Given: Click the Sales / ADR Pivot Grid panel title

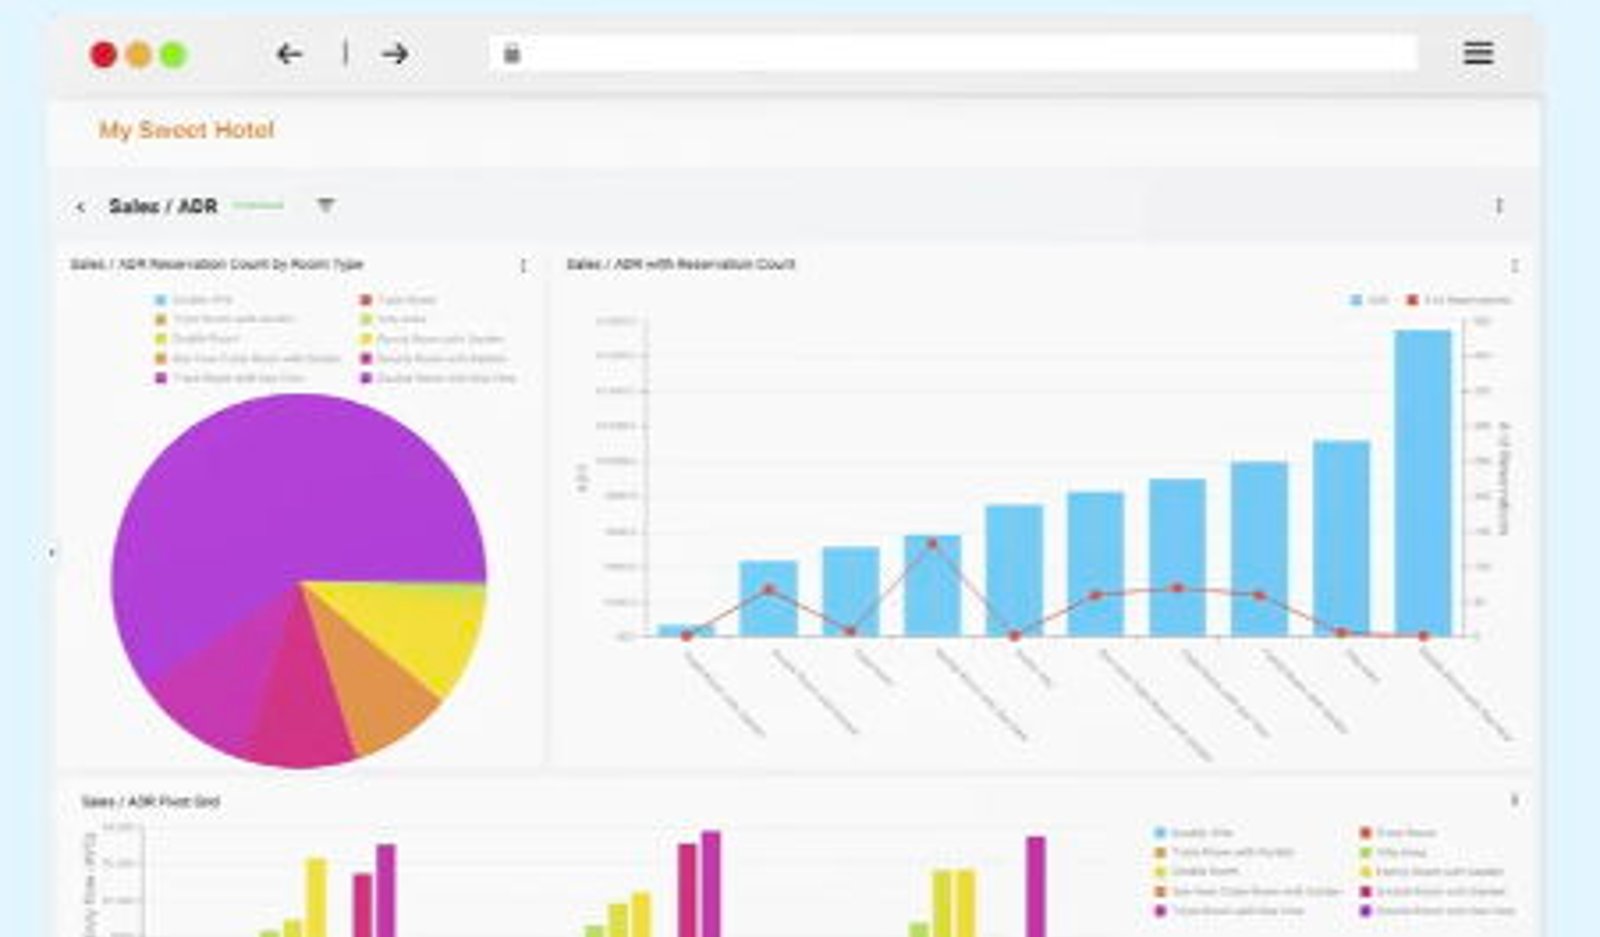Looking at the screenshot, I should (150, 802).
